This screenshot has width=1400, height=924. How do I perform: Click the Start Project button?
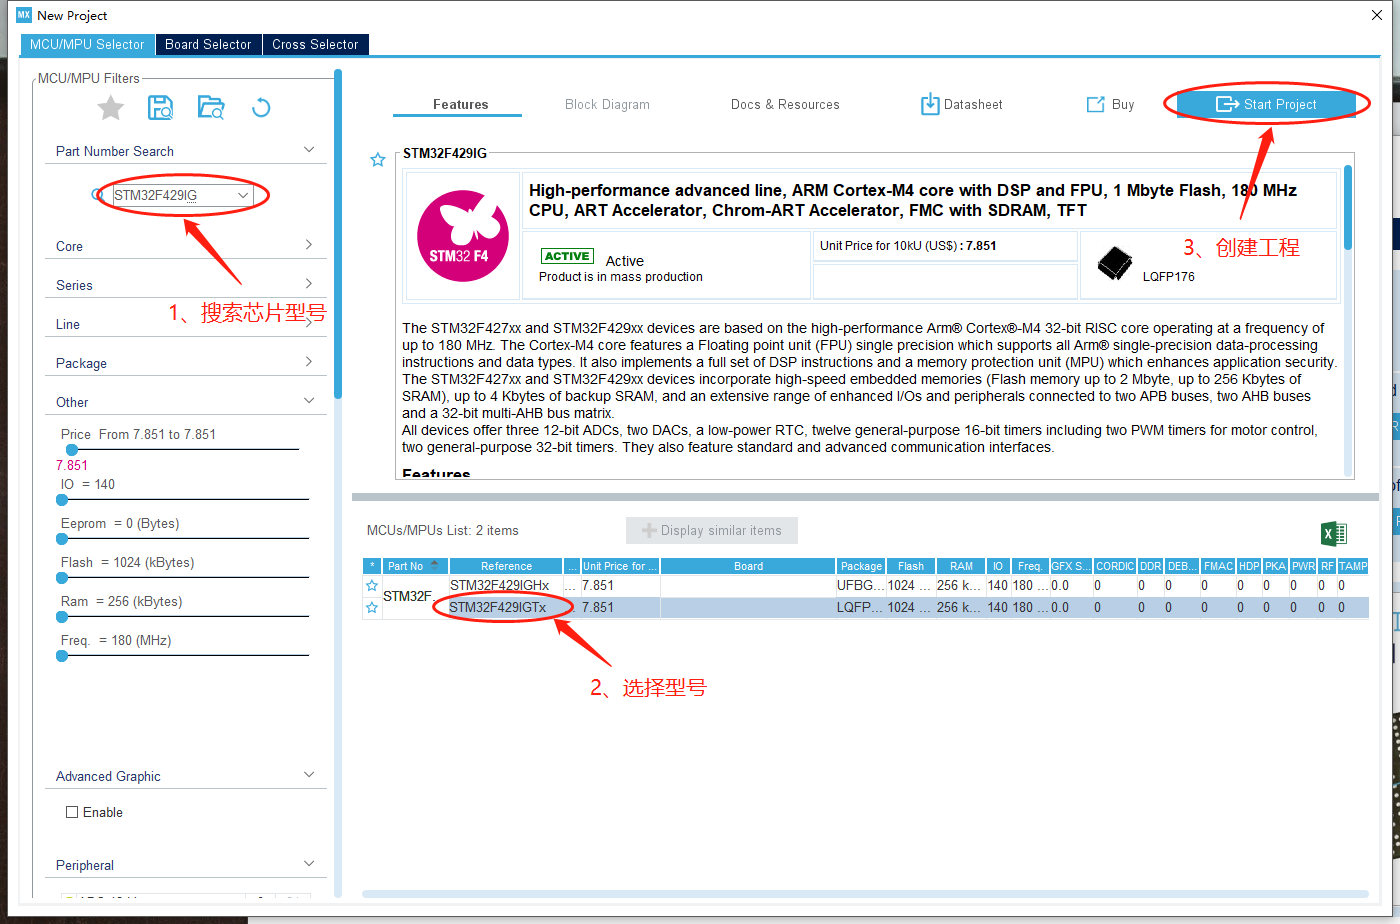(1266, 104)
